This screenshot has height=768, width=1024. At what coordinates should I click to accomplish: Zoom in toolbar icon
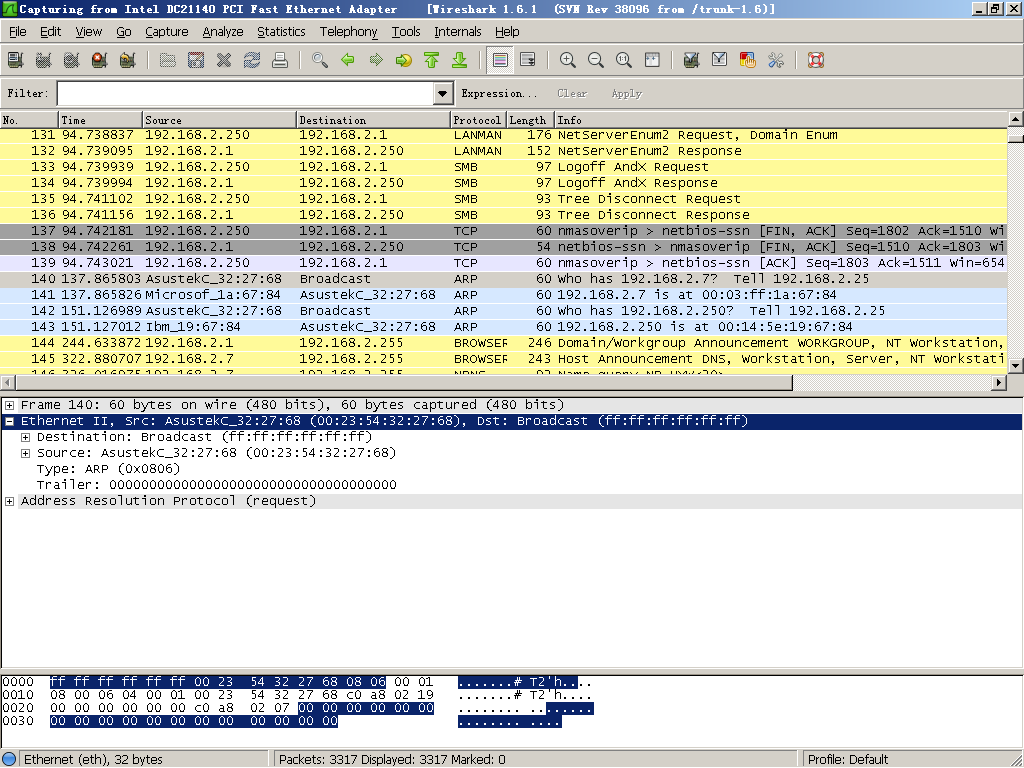[568, 60]
